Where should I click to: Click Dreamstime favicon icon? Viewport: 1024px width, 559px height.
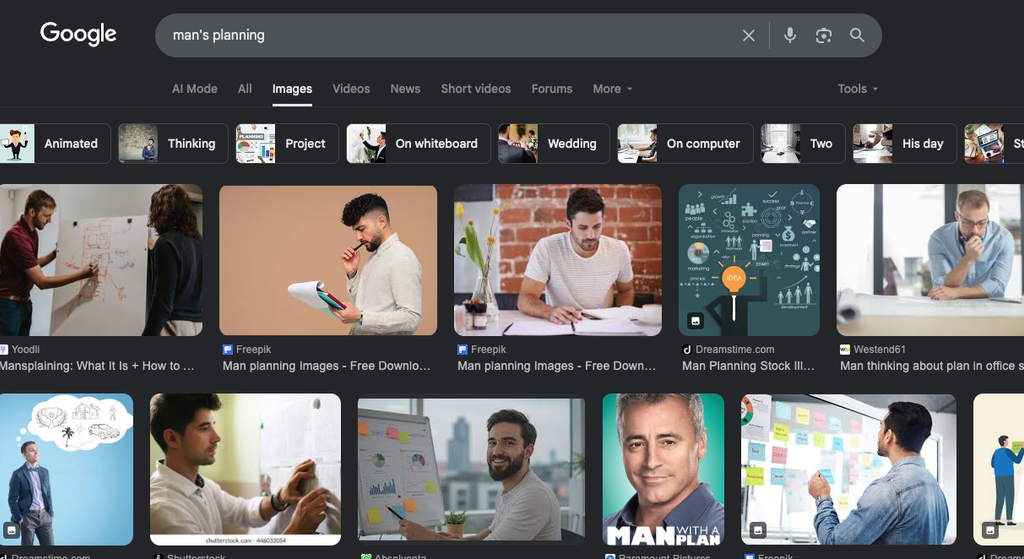[687, 349]
